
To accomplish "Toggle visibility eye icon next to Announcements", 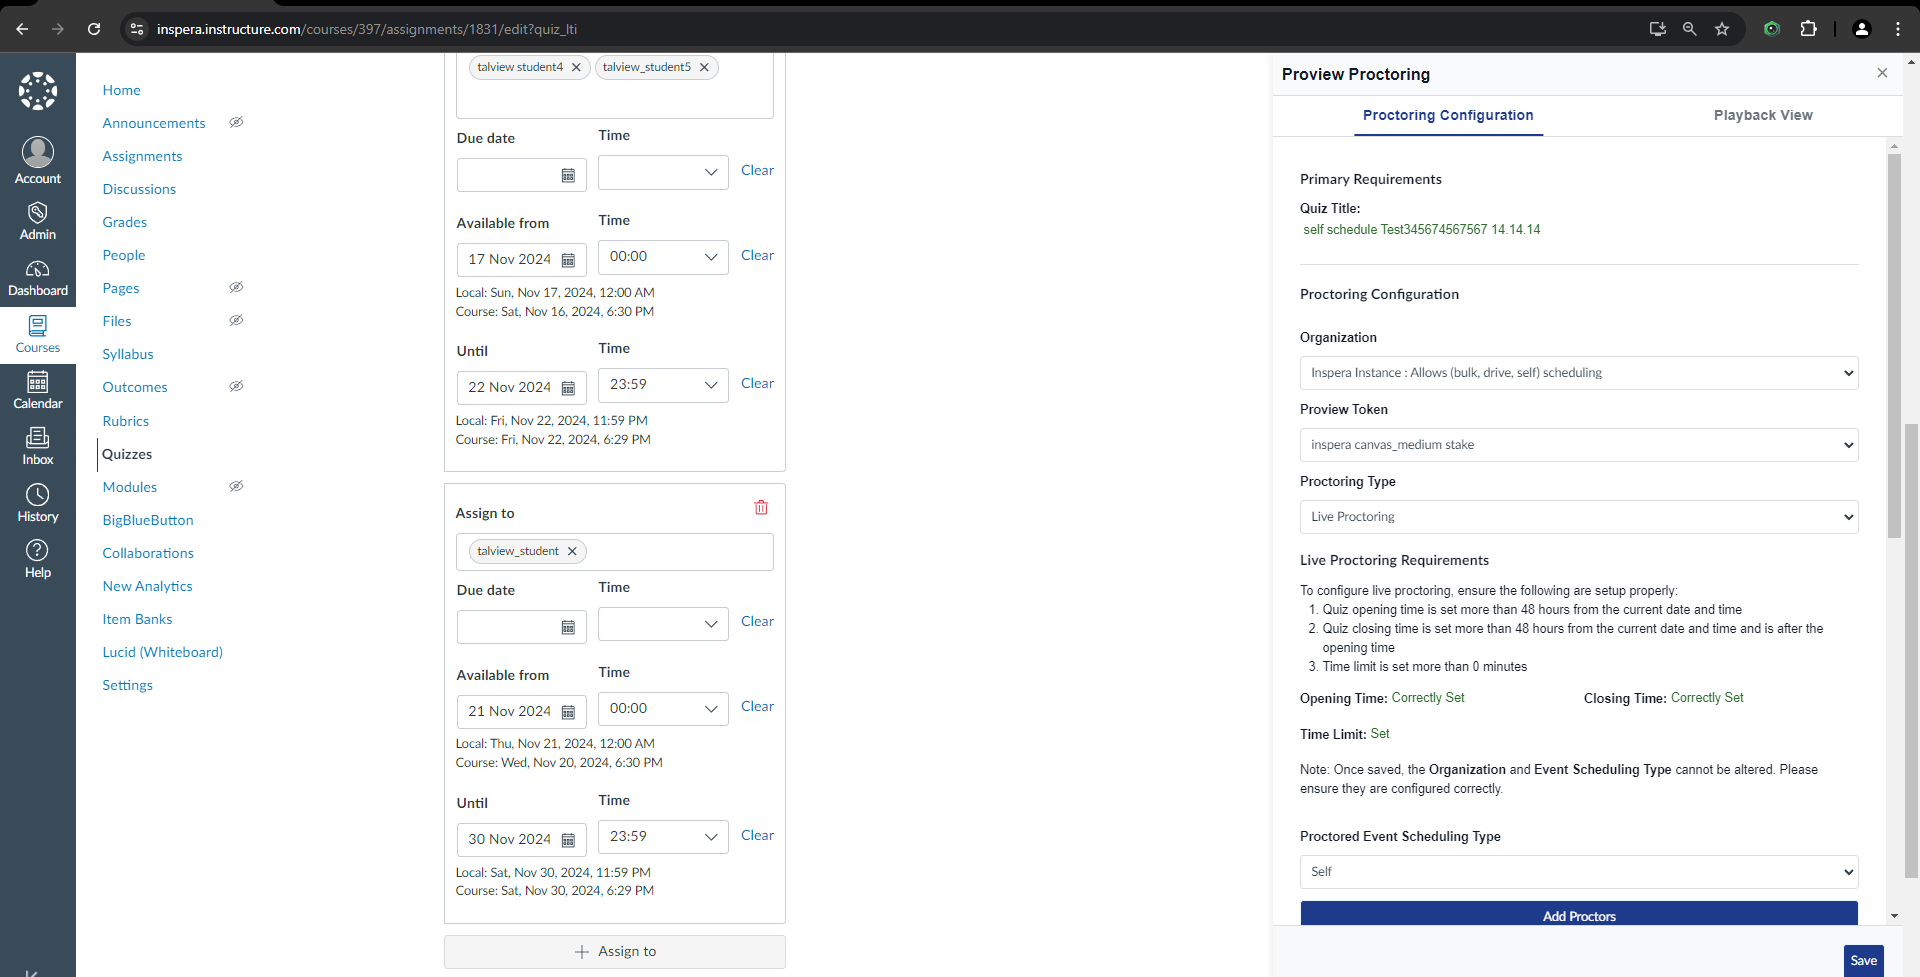I will (236, 122).
